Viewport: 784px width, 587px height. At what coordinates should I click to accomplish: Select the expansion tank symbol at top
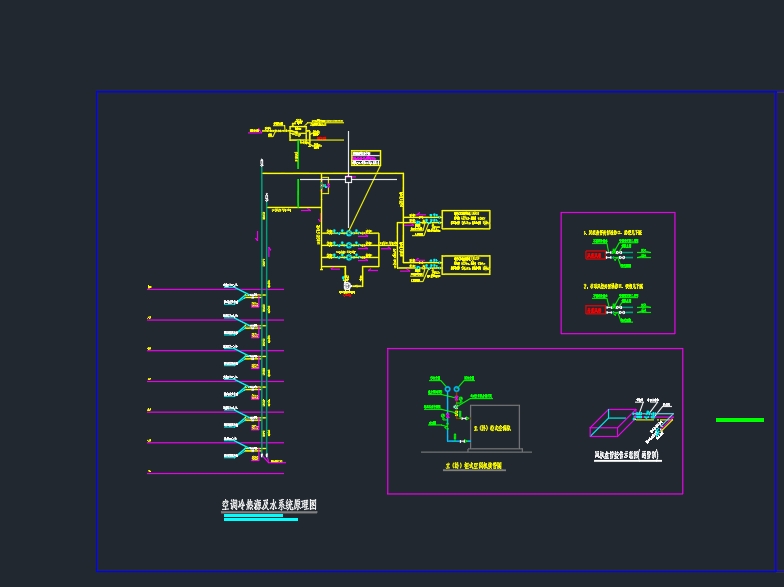[298, 132]
